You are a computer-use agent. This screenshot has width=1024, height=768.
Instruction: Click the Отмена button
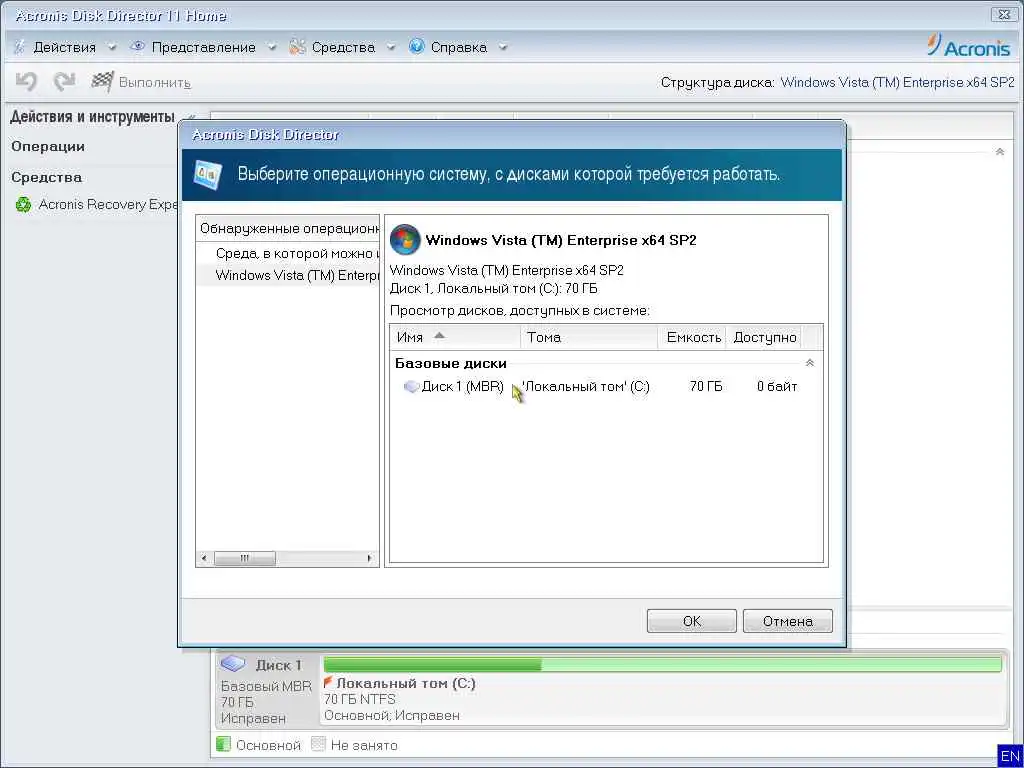pyautogui.click(x=788, y=621)
